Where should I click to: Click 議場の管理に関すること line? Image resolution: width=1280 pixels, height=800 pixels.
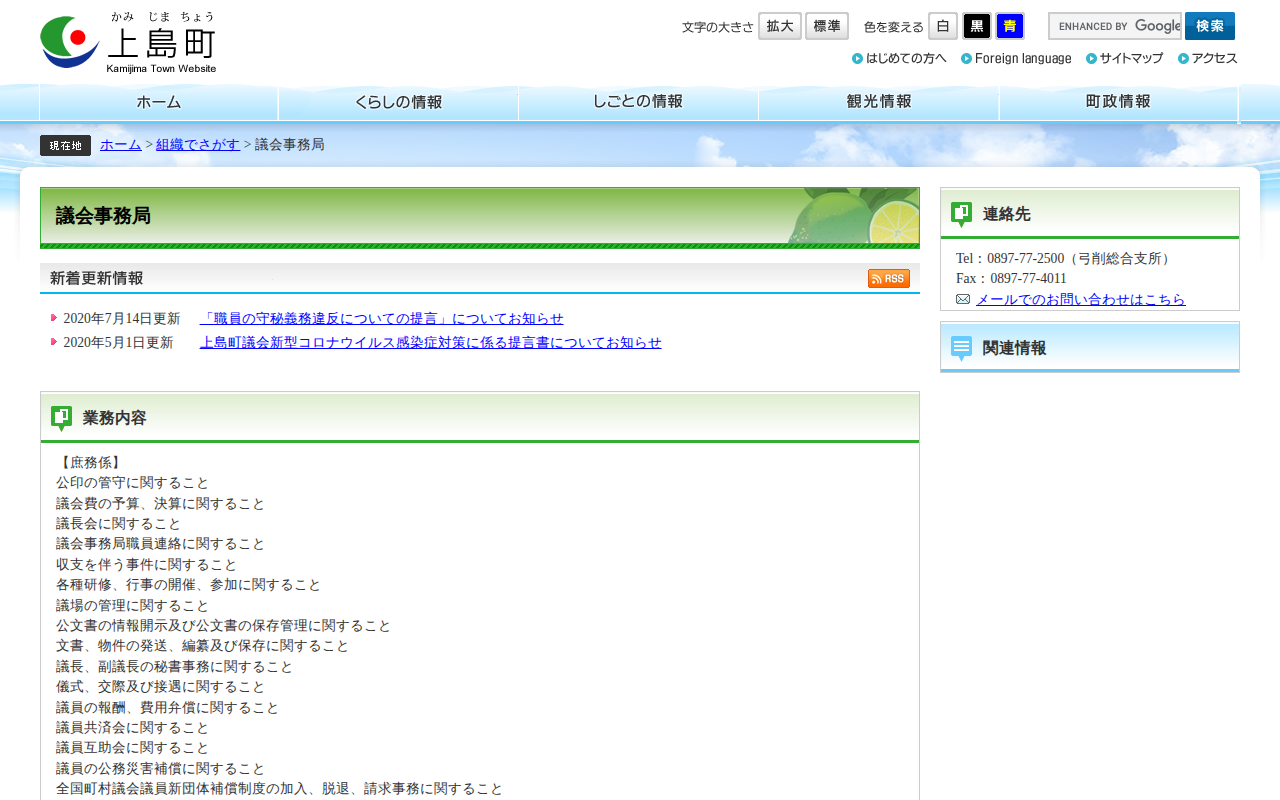133,606
